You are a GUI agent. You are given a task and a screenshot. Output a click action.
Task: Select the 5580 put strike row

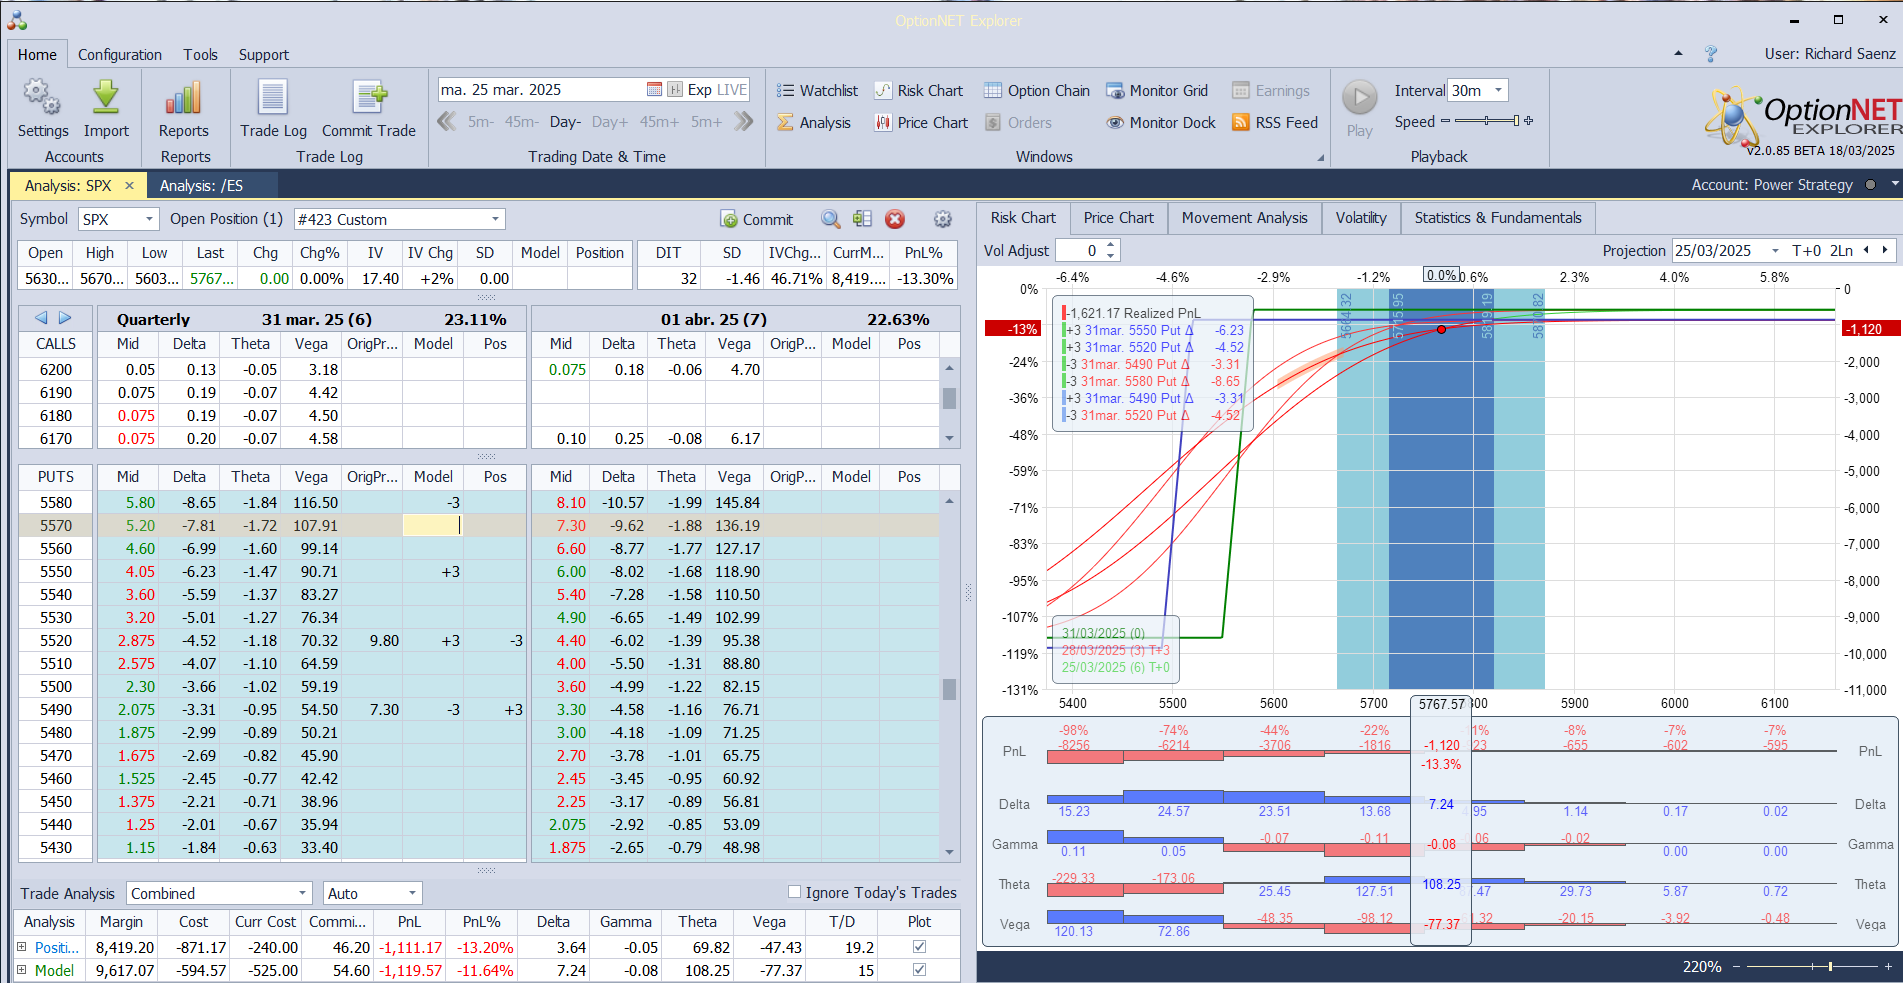[56, 502]
